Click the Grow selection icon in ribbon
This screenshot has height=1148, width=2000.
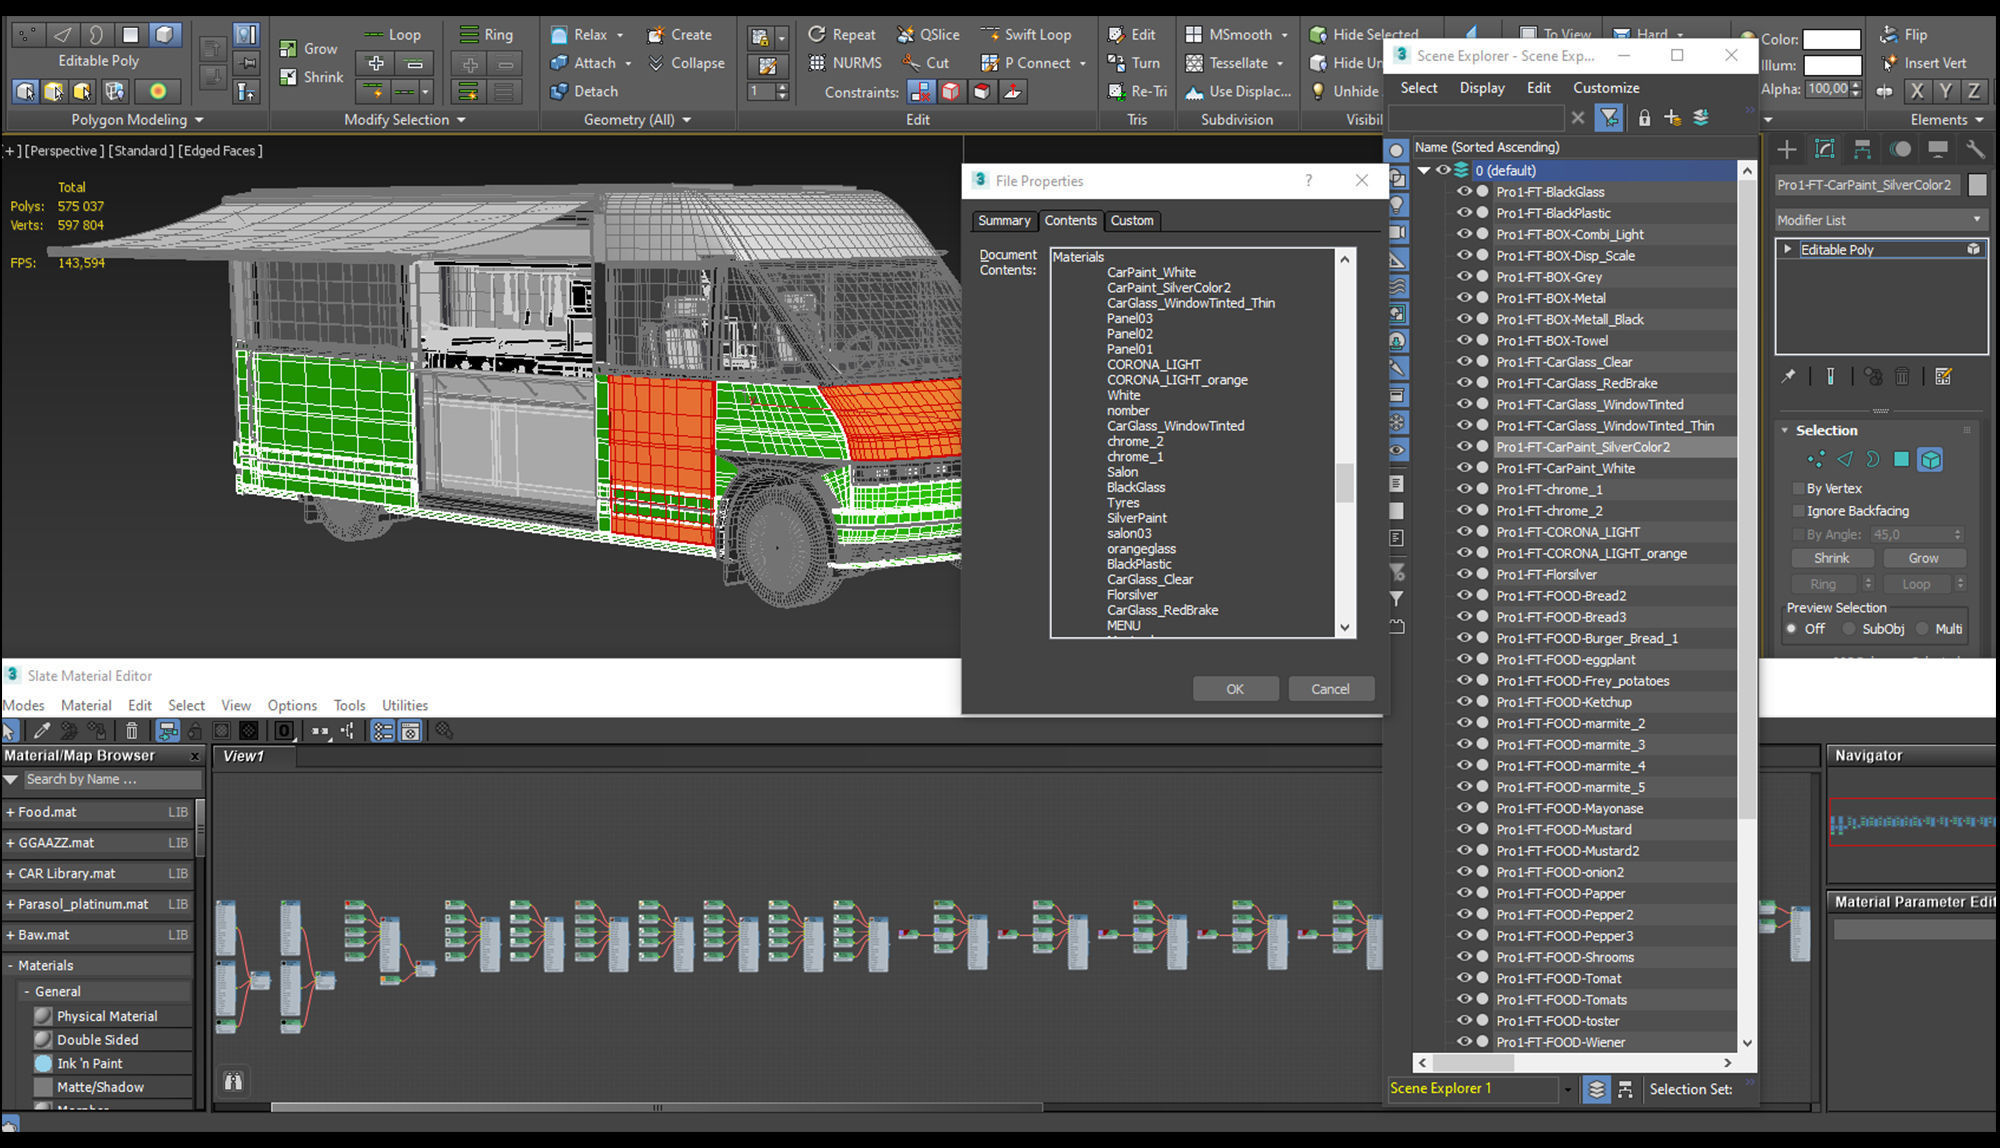click(x=288, y=48)
